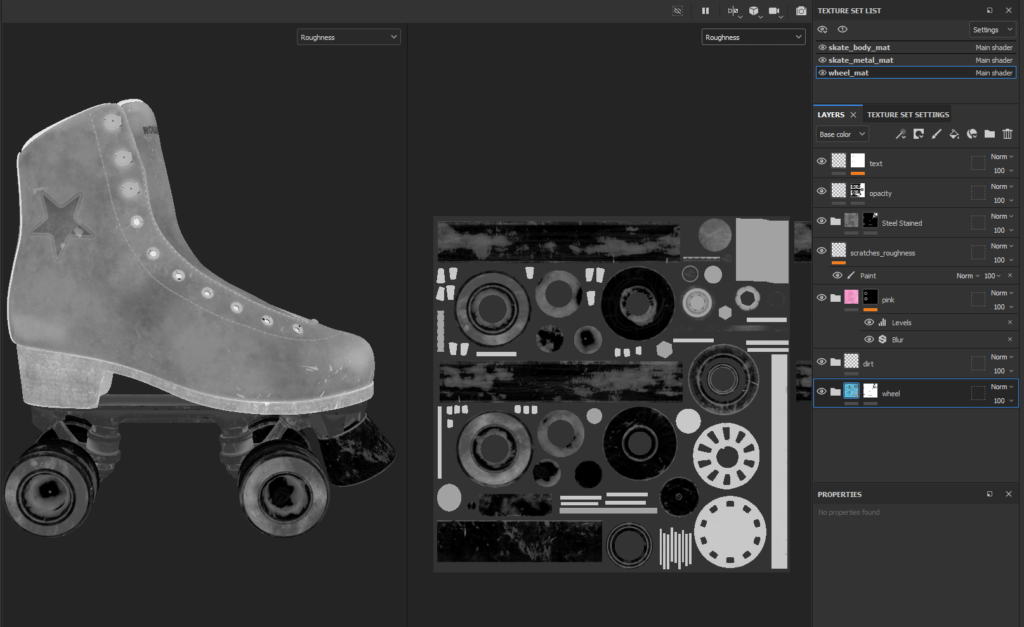Viewport: 1024px width, 627px height.
Task: Take a viewport screenshot with camera icon
Action: click(x=801, y=11)
